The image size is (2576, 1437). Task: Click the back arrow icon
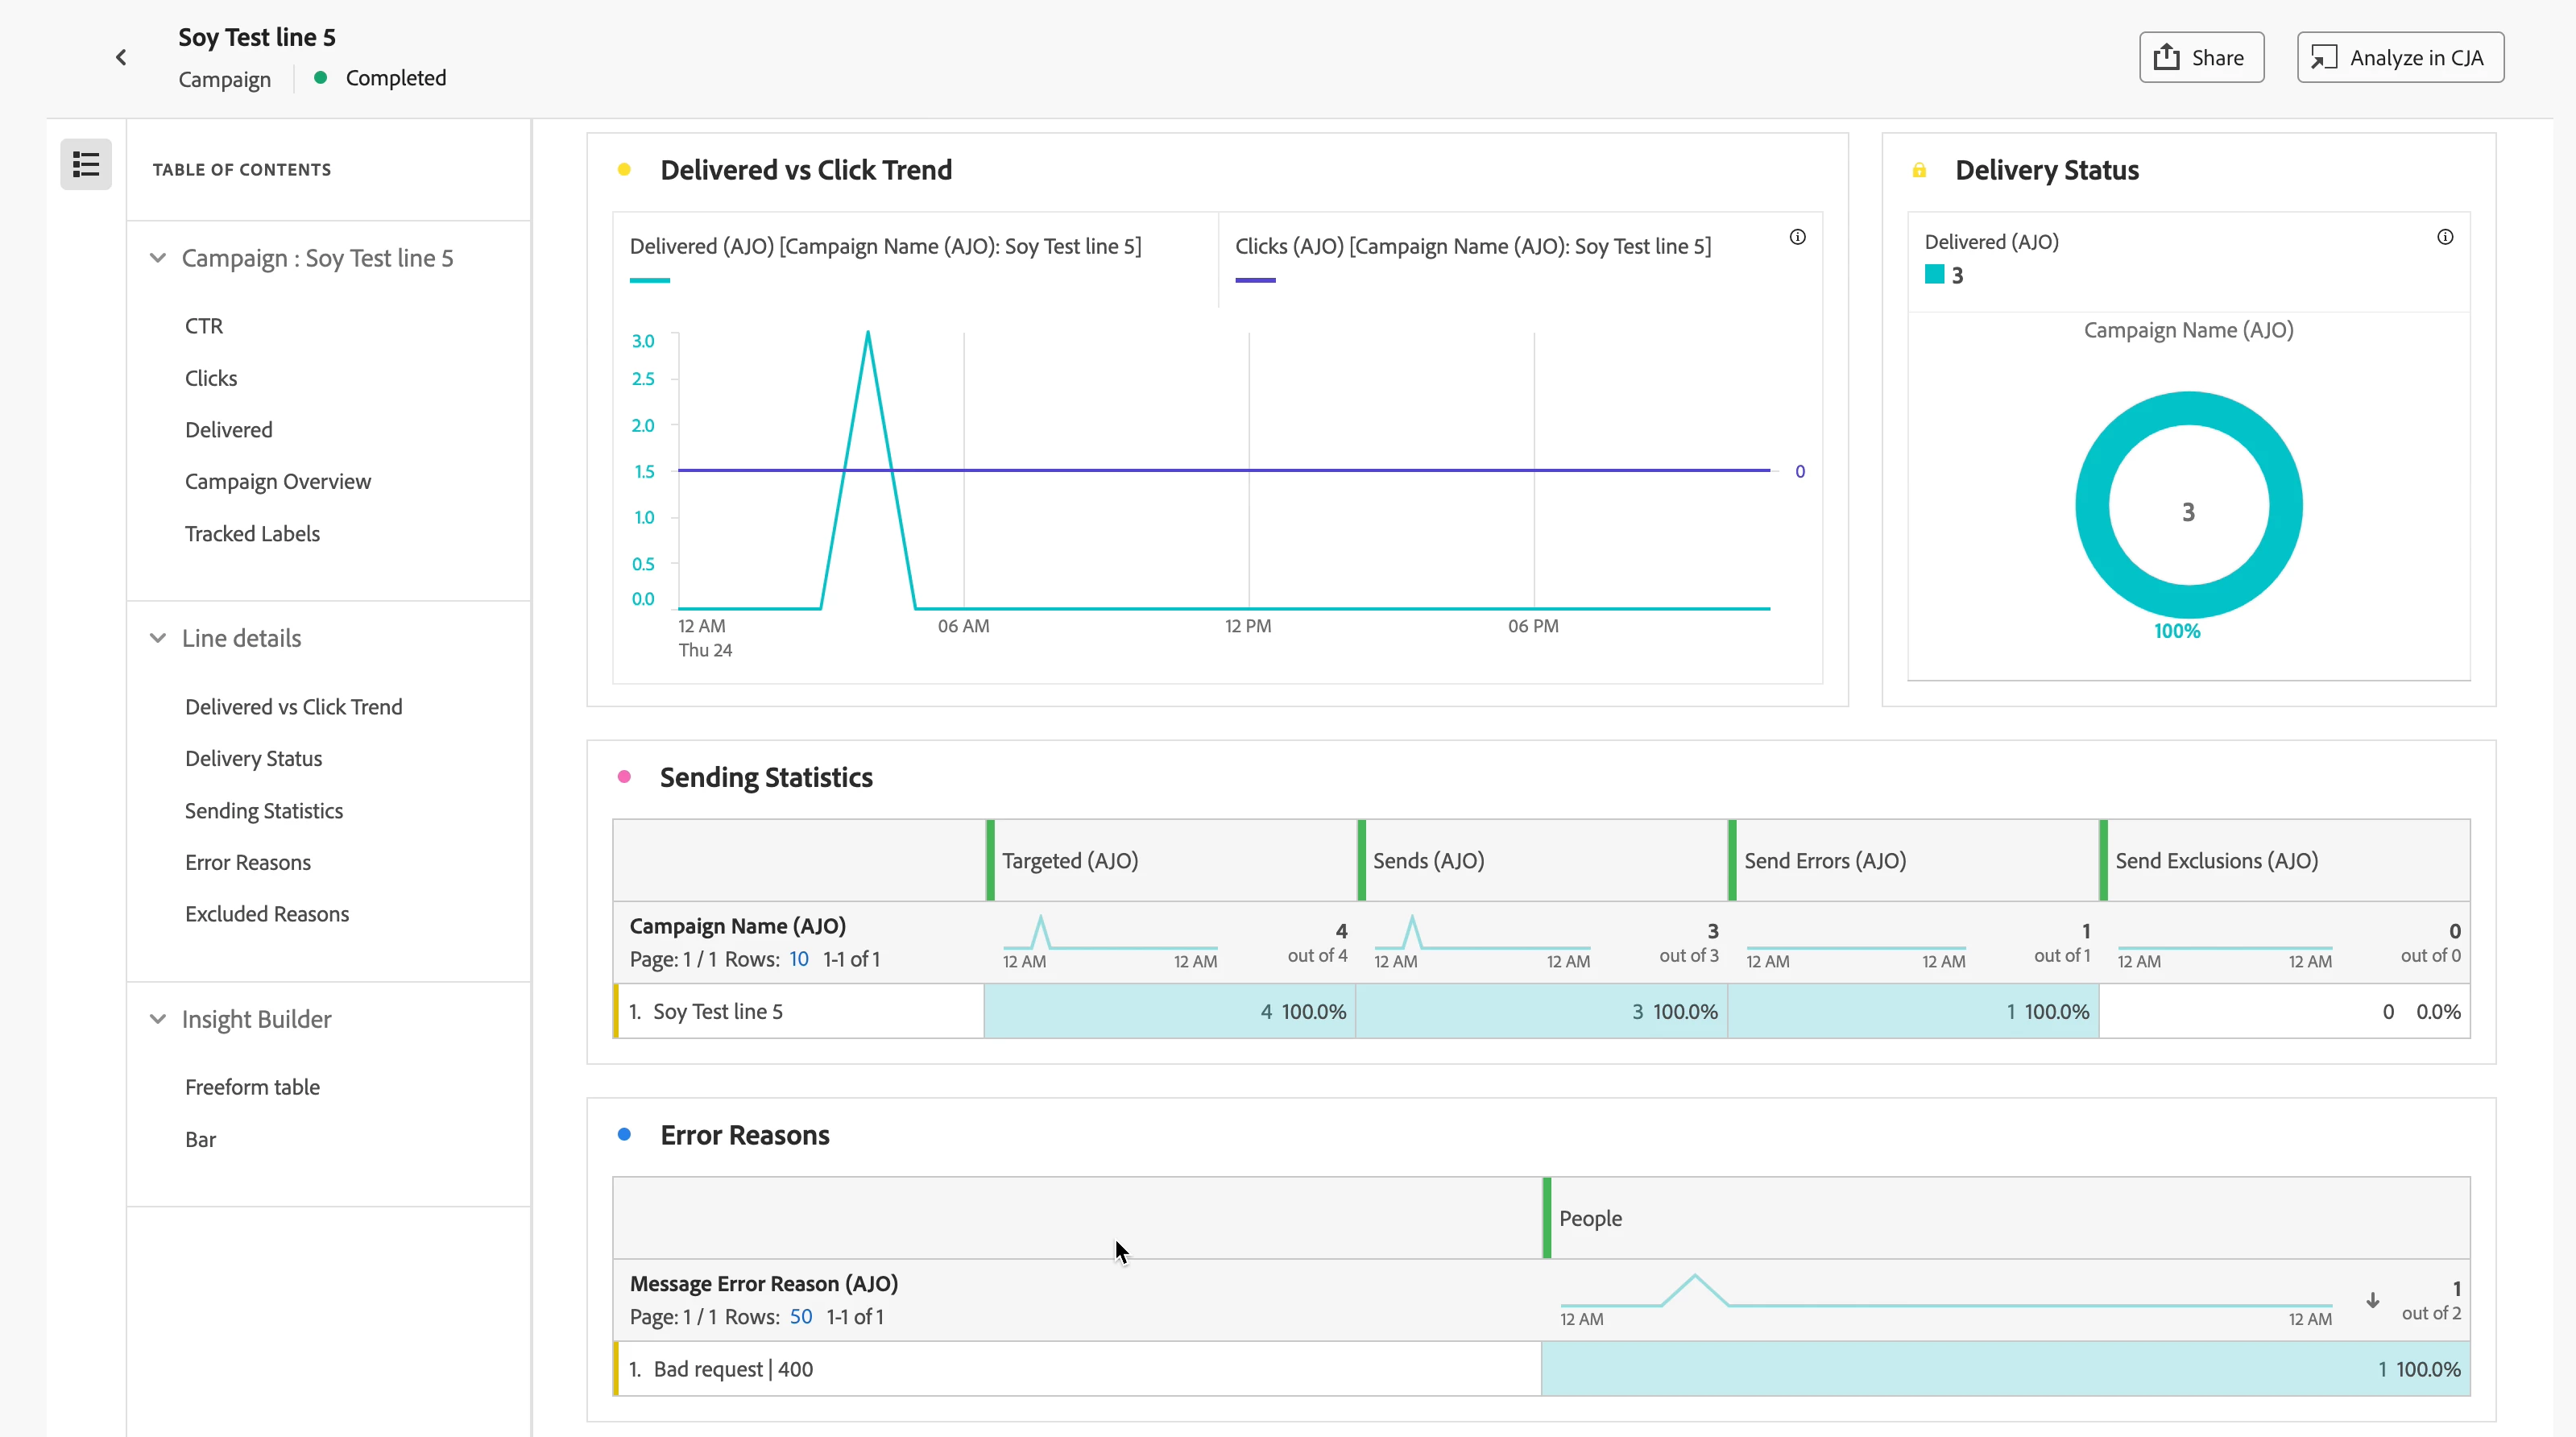pos(121,58)
